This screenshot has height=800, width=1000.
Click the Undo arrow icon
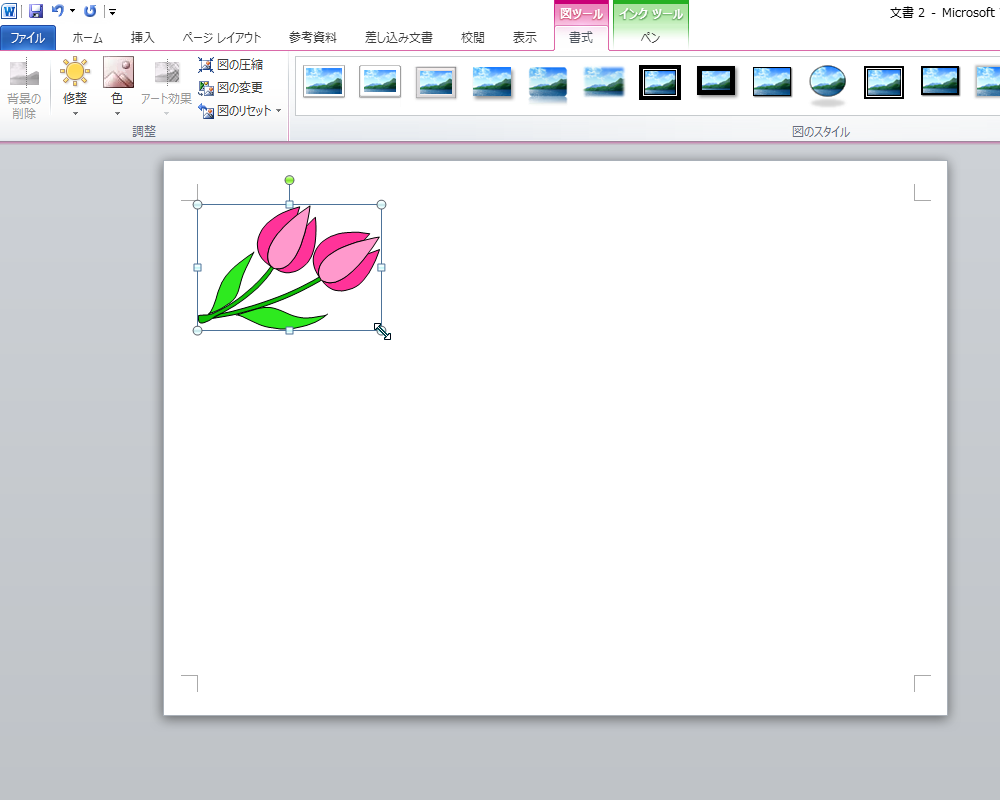point(58,11)
